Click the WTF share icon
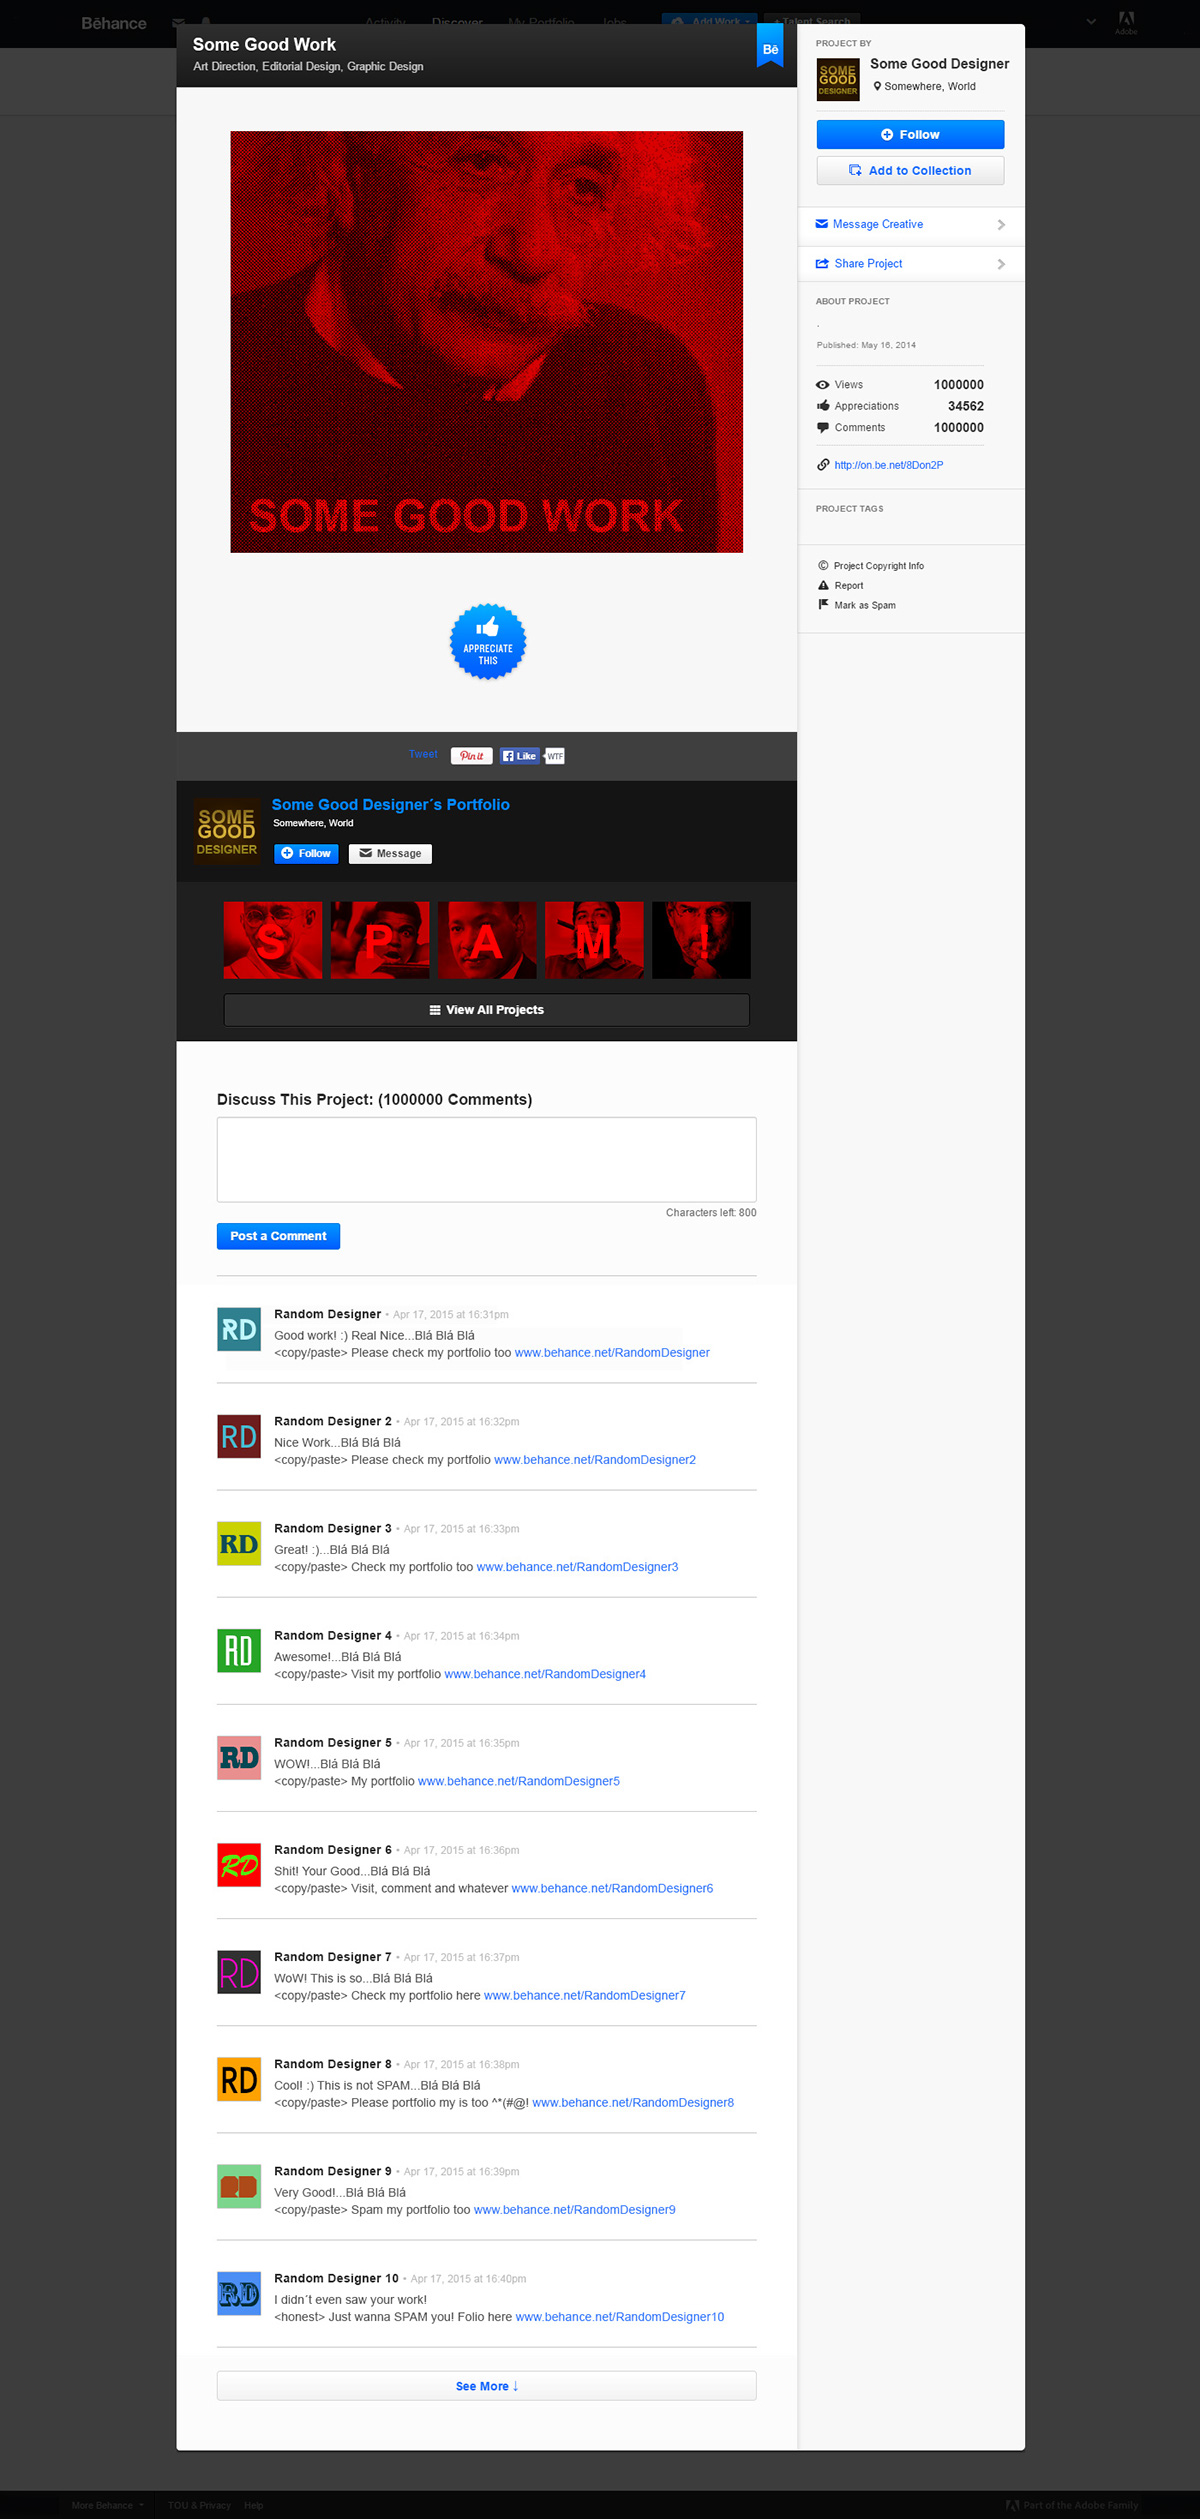Viewport: 1200px width, 2519px height. click(555, 756)
